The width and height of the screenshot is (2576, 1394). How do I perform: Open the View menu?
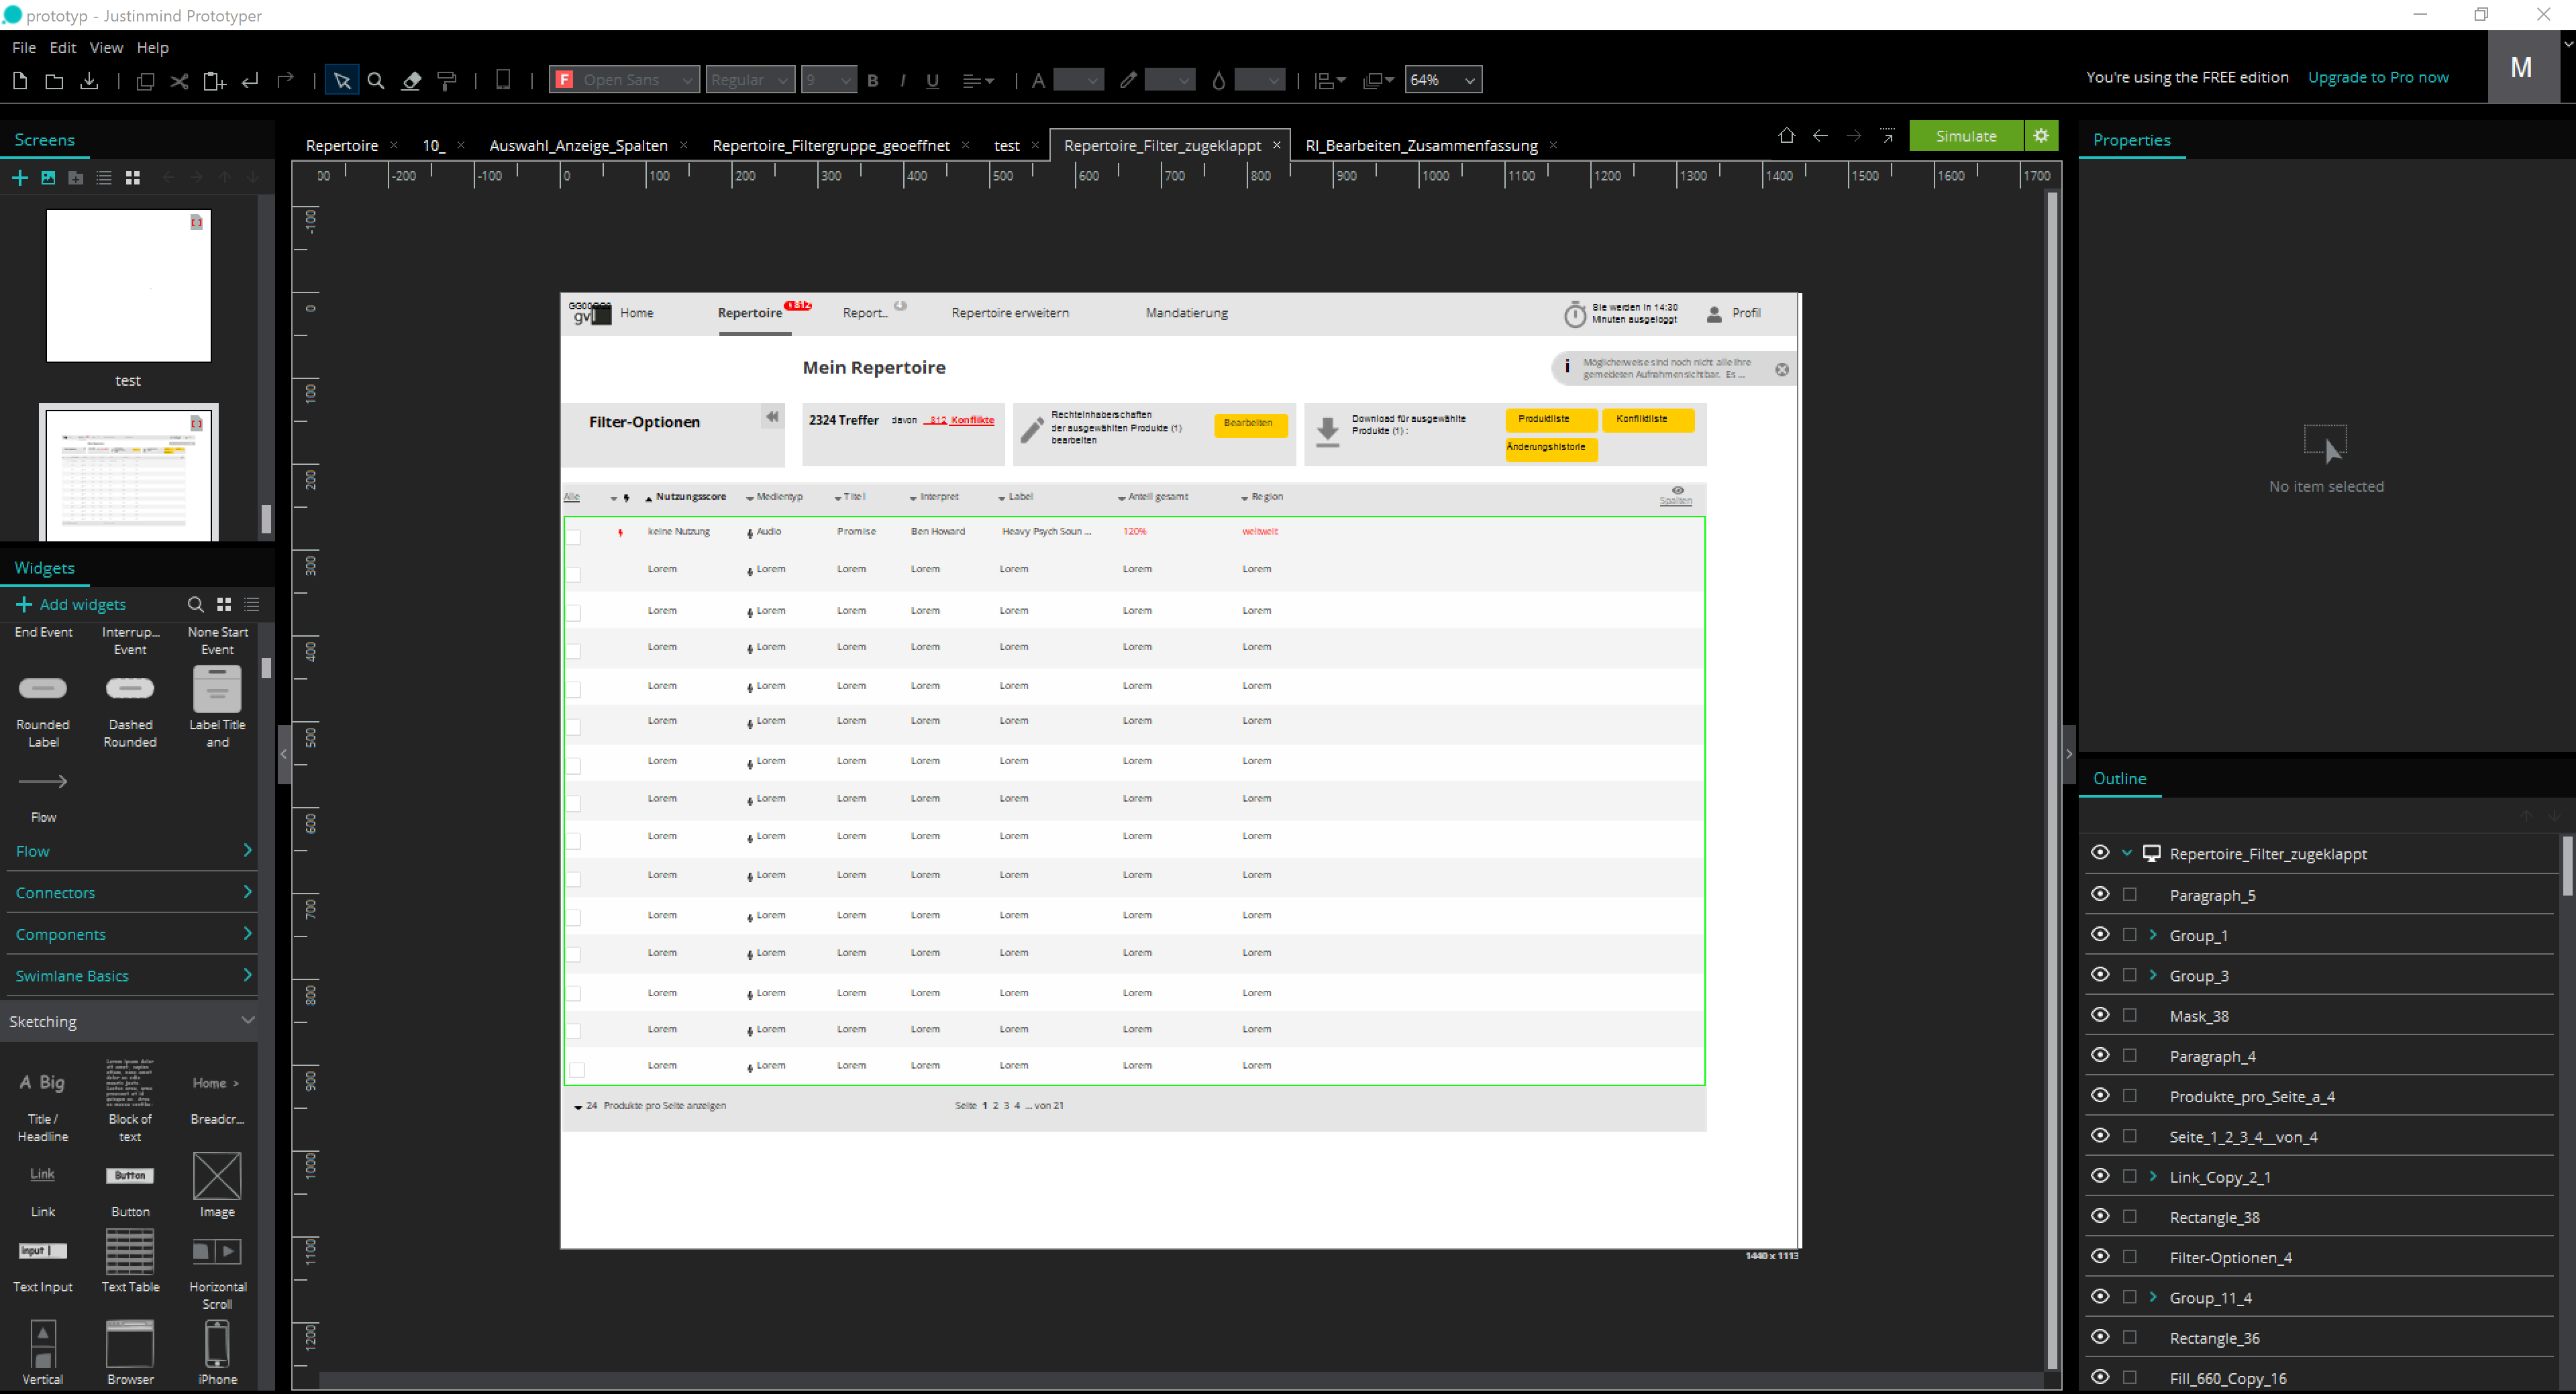[x=106, y=47]
